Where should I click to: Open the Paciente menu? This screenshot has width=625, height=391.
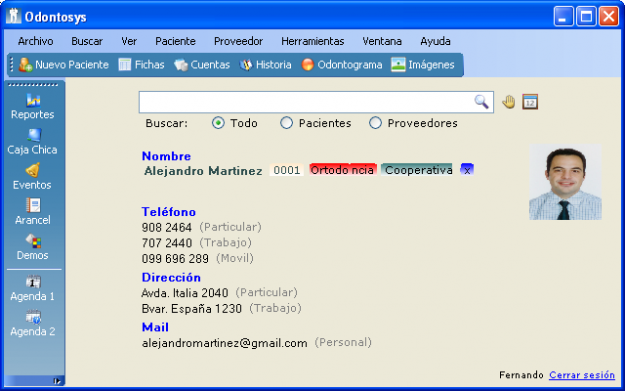pos(175,41)
